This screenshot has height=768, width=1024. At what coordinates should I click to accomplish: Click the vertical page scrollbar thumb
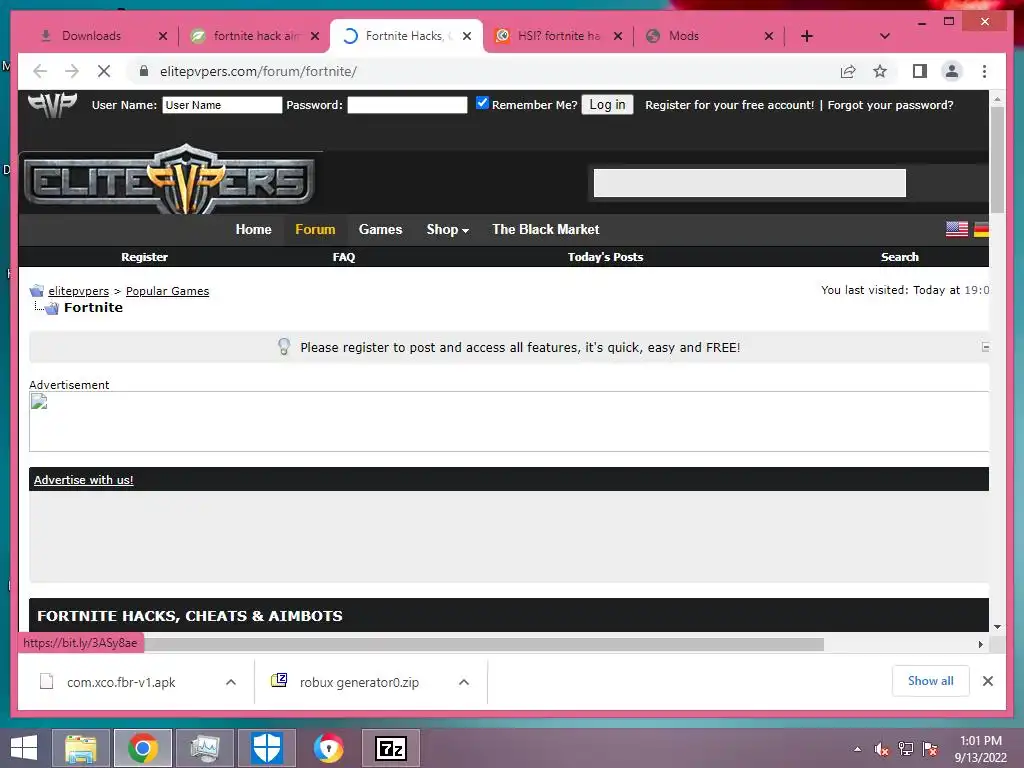(997, 160)
